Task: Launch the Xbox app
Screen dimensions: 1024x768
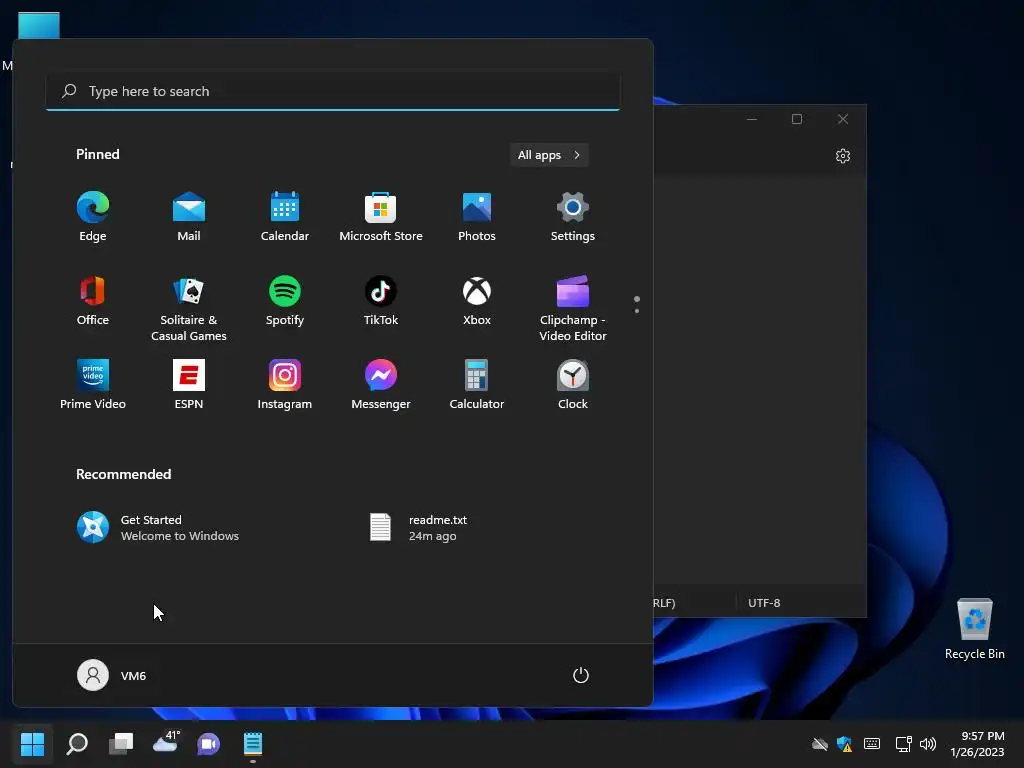Action: [477, 301]
